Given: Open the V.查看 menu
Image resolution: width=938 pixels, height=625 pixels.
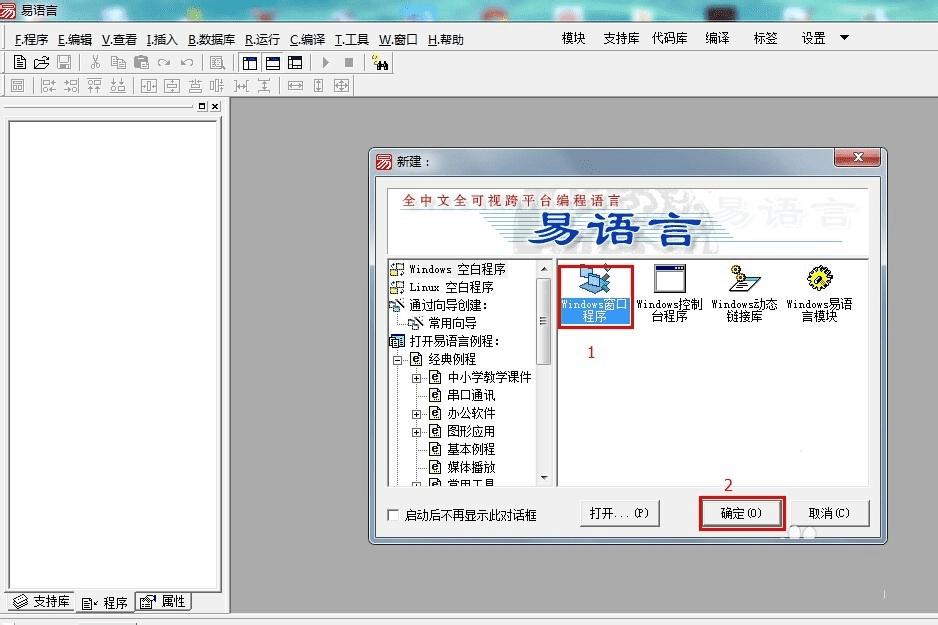Looking at the screenshot, I should (119, 39).
